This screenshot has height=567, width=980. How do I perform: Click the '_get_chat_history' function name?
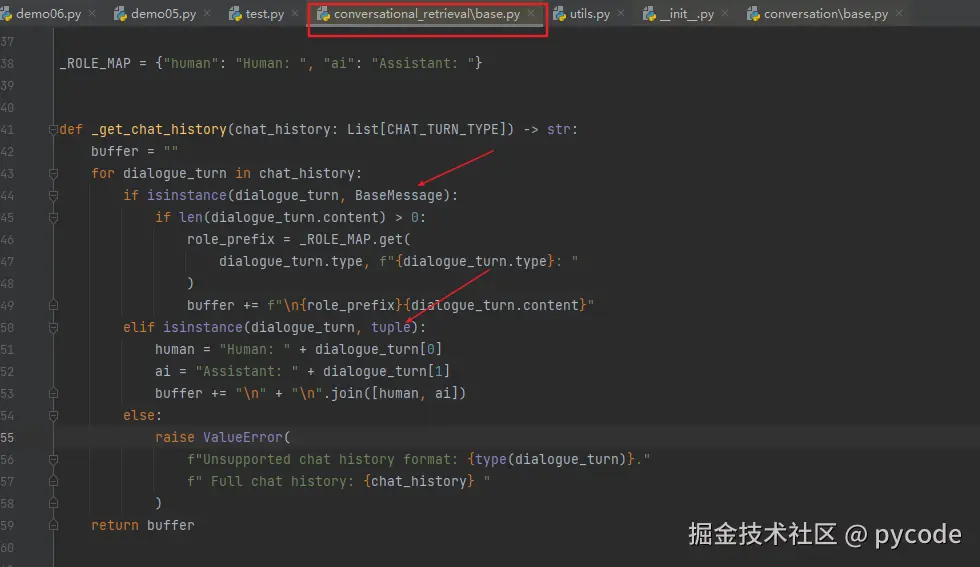[x=159, y=129]
